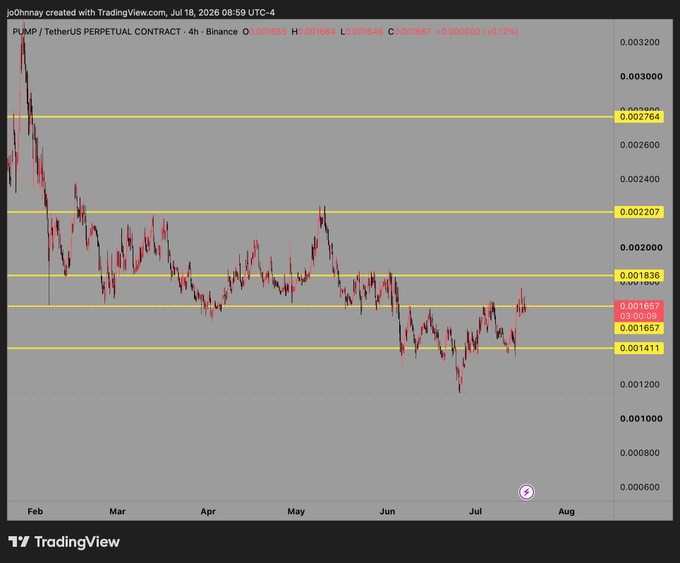Click the purple lightning bolt icon
This screenshot has height=563, width=680.
click(526, 492)
